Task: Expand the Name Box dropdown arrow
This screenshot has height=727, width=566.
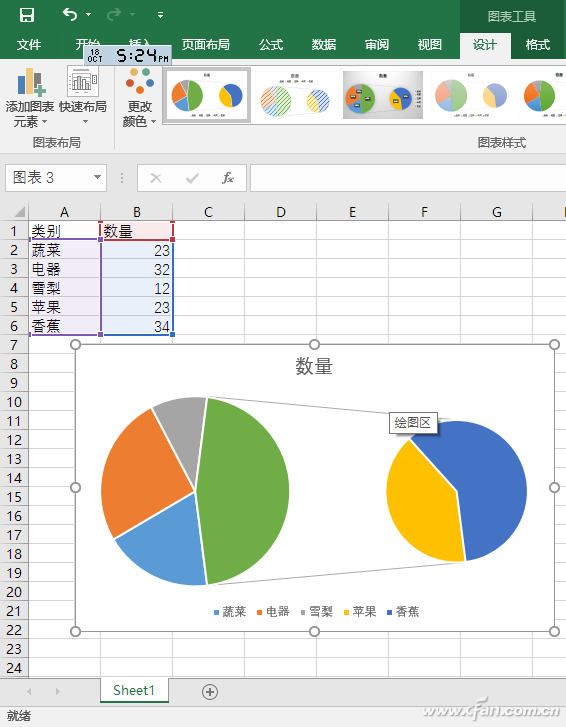Action: [x=97, y=177]
